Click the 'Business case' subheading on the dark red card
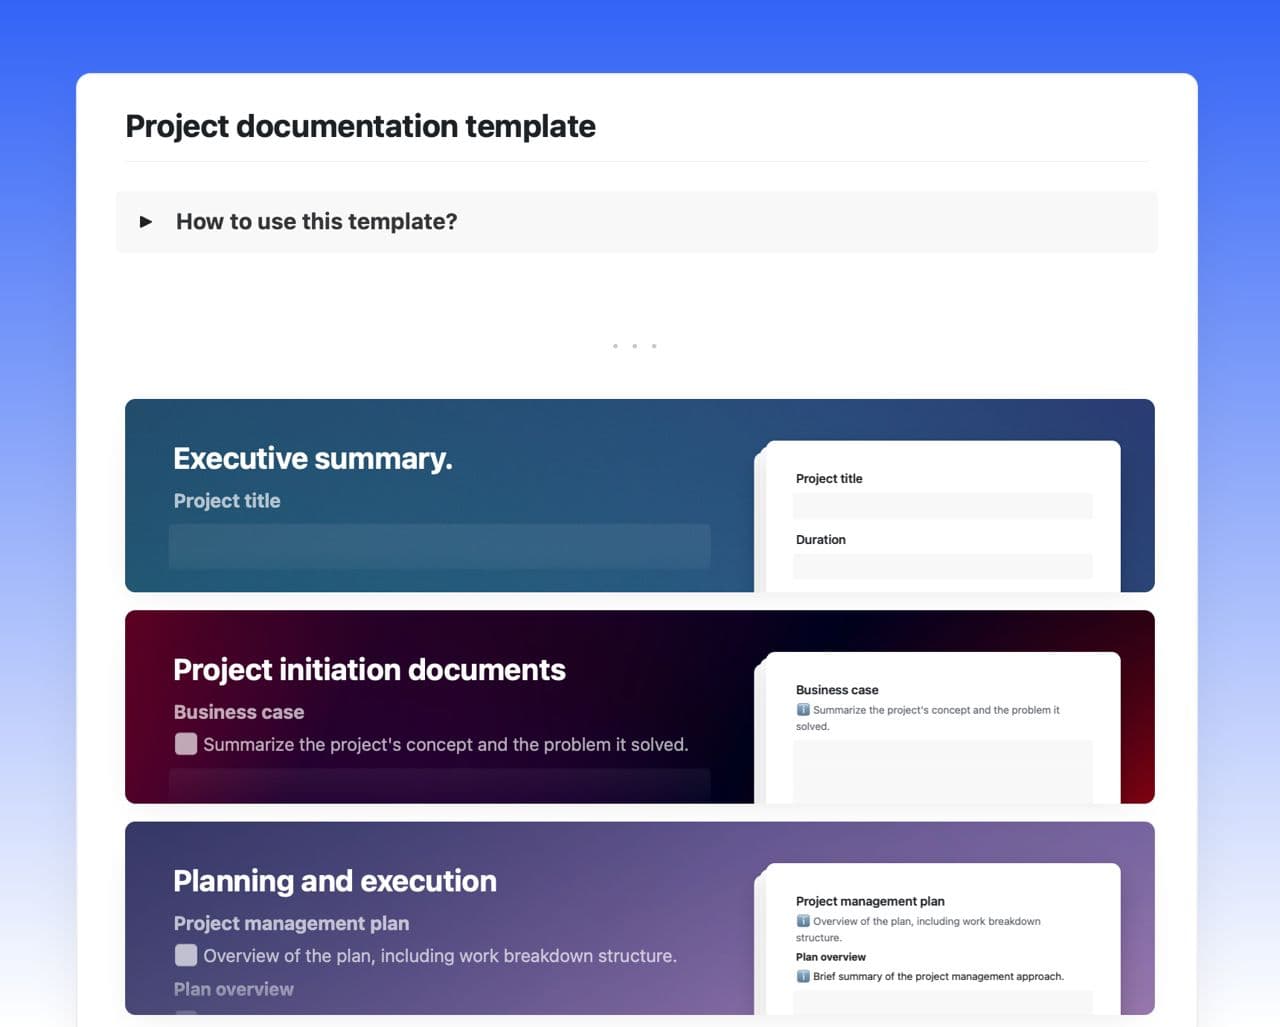This screenshot has width=1280, height=1027. click(x=238, y=712)
